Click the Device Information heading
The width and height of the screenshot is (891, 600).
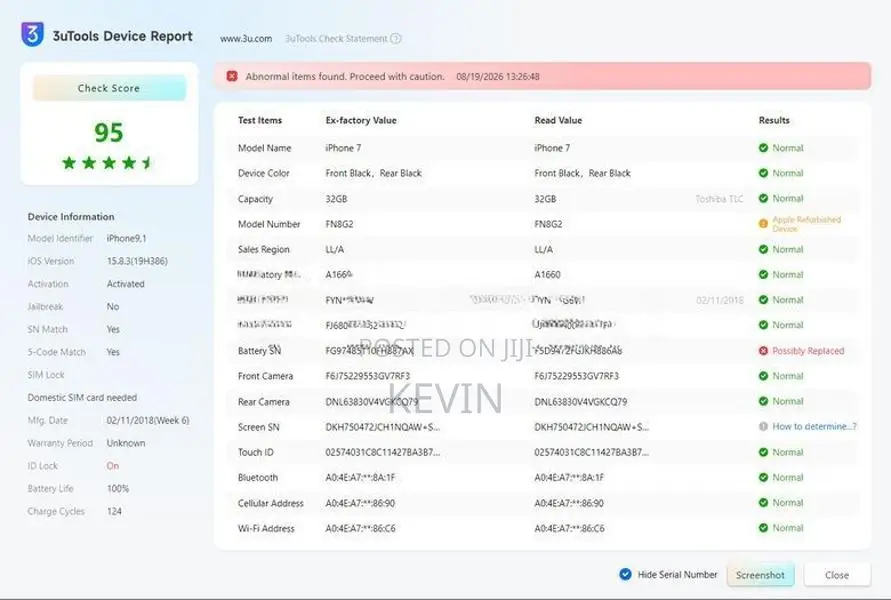71,217
